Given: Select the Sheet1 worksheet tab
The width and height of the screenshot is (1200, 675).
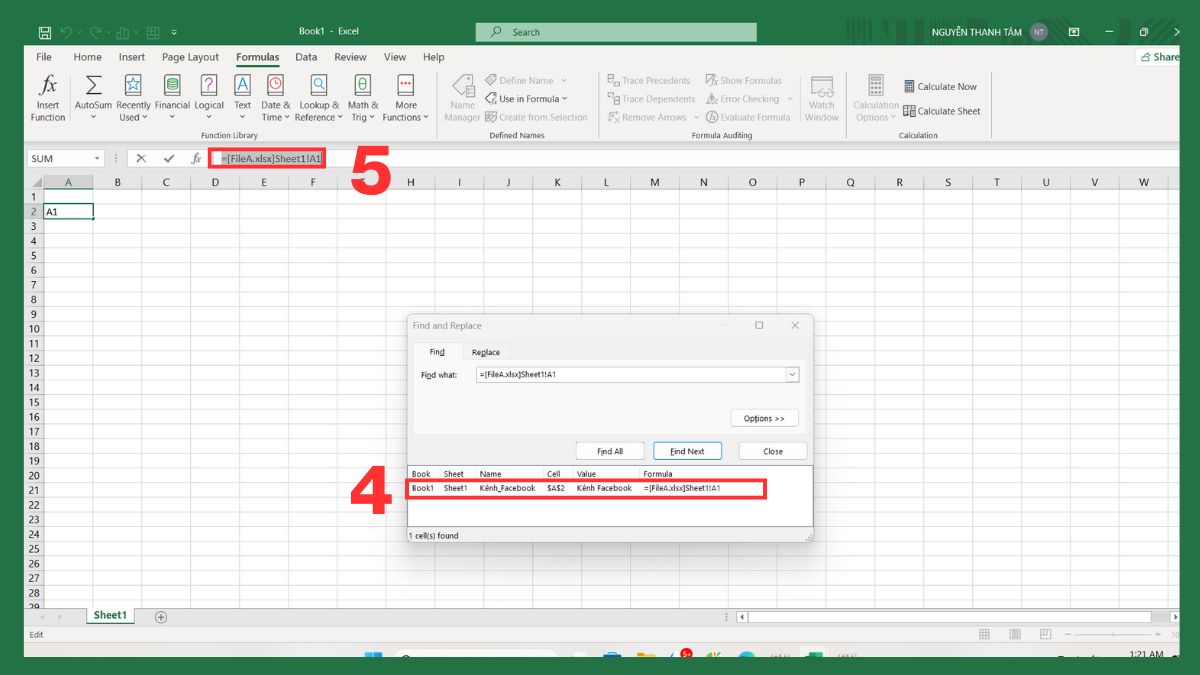Looking at the screenshot, I should pyautogui.click(x=110, y=616).
